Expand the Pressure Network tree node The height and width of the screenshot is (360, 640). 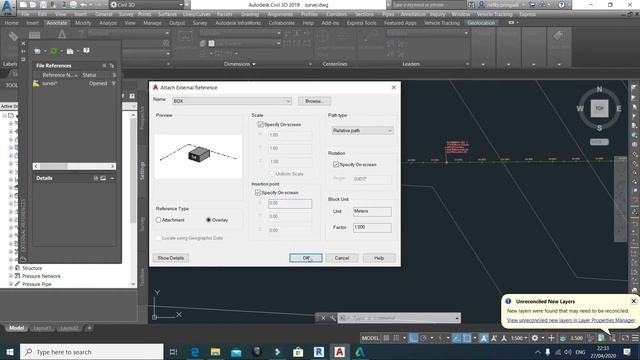[x=11, y=276]
